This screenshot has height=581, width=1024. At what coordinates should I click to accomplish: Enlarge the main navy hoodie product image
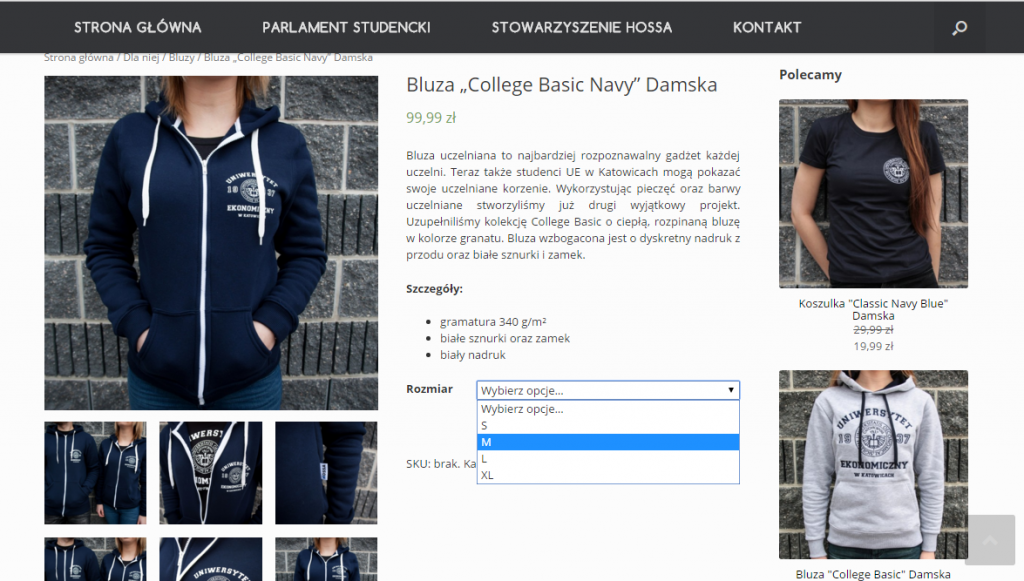[x=211, y=243]
